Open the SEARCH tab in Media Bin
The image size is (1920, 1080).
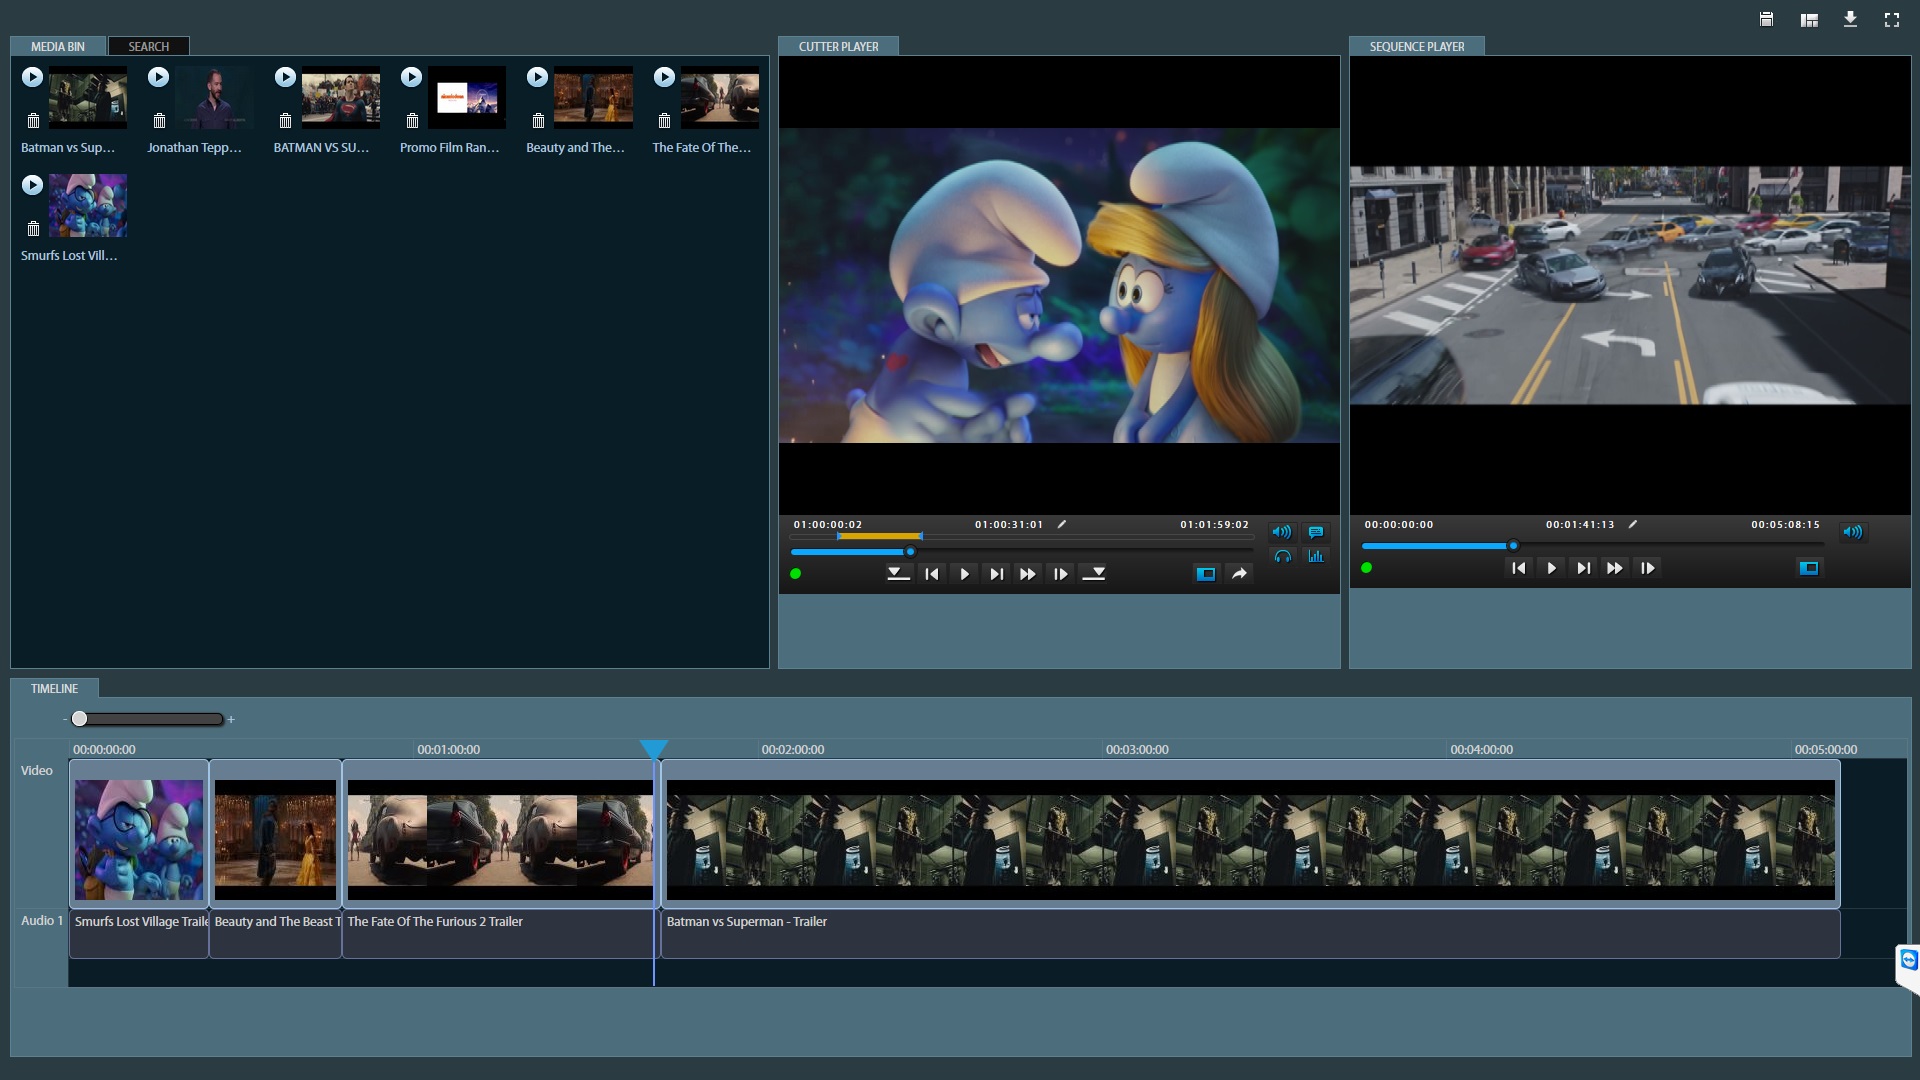click(149, 46)
